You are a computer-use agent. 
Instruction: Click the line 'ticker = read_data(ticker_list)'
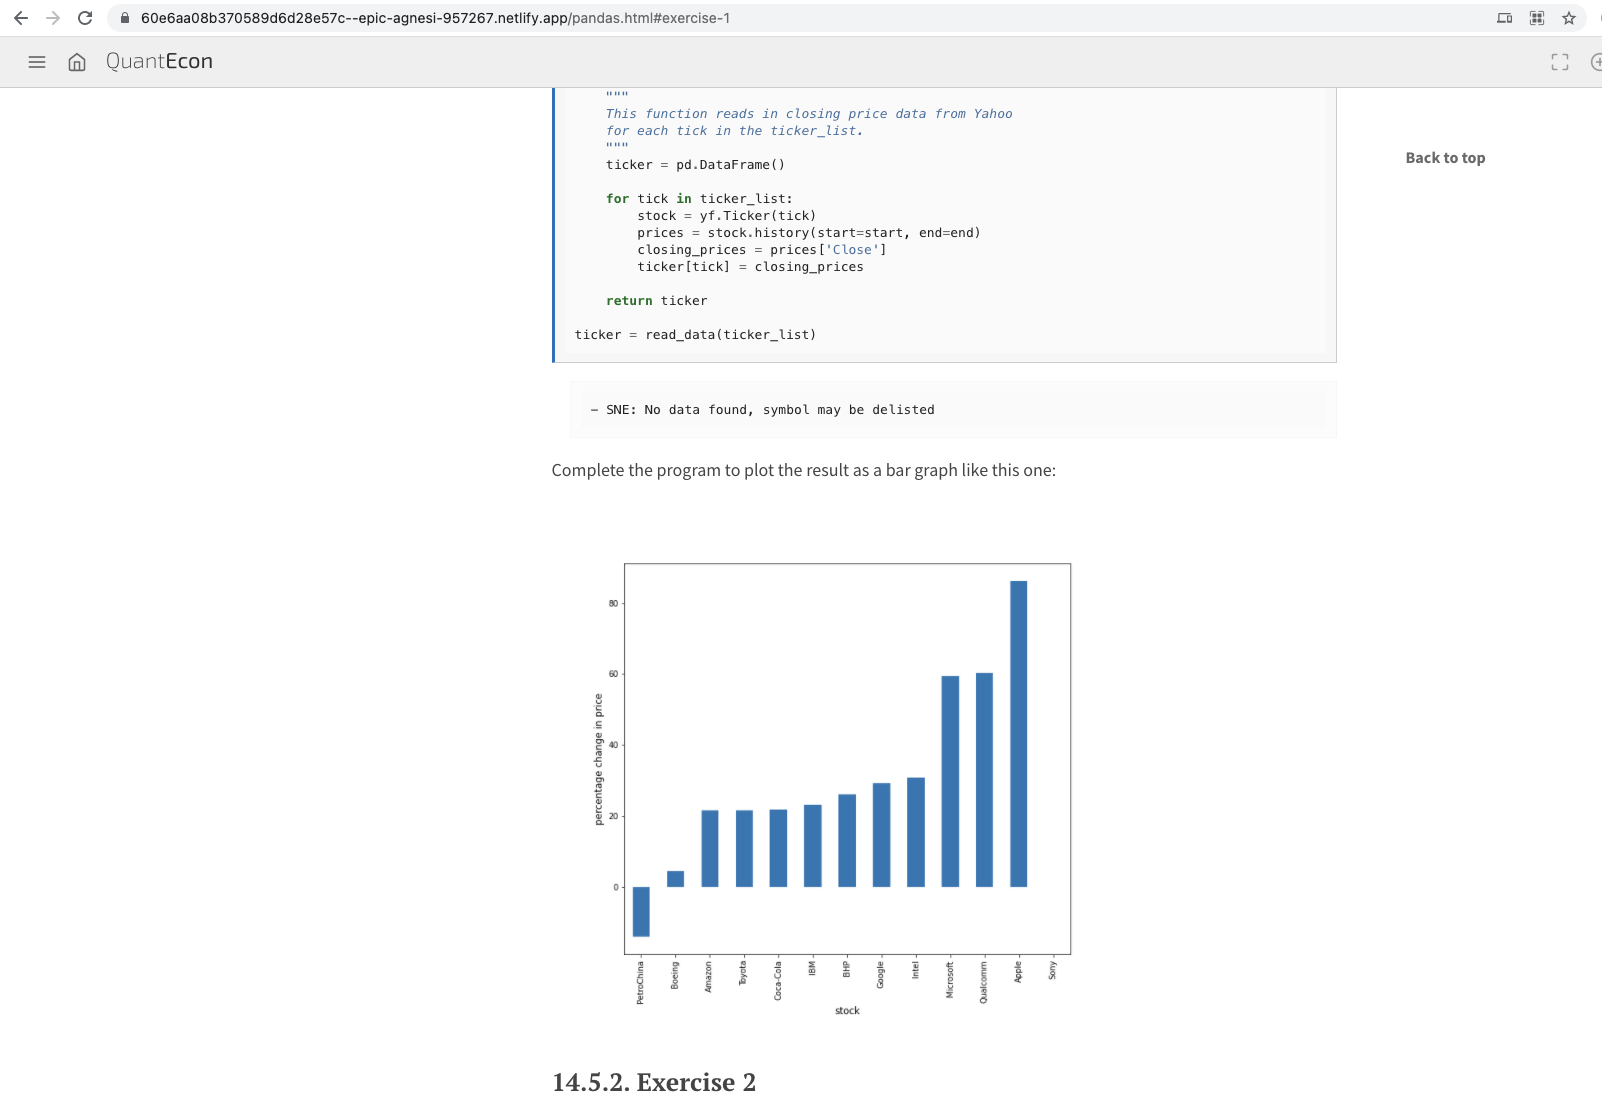click(695, 335)
